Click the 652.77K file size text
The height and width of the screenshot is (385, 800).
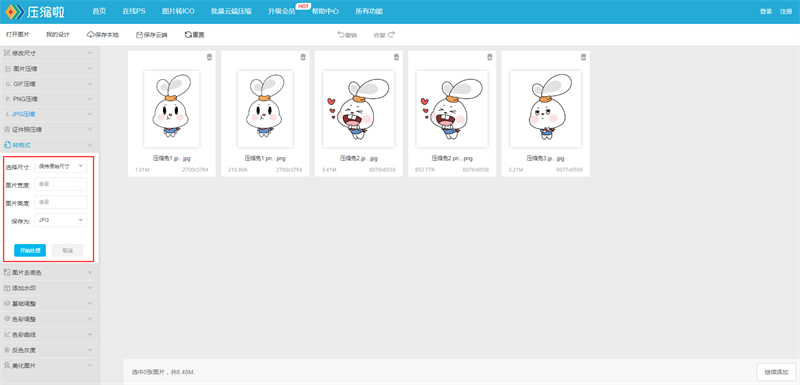(425, 169)
